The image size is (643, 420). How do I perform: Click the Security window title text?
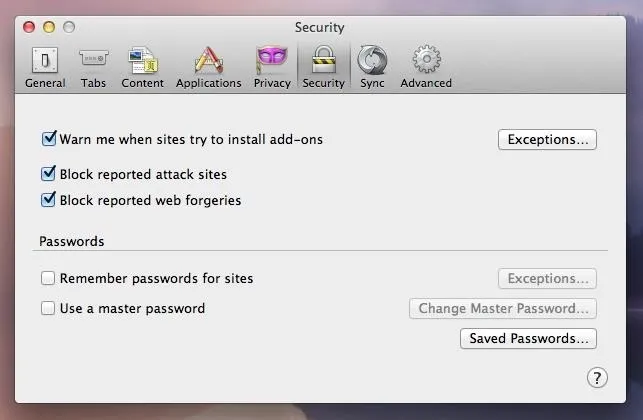click(x=319, y=27)
